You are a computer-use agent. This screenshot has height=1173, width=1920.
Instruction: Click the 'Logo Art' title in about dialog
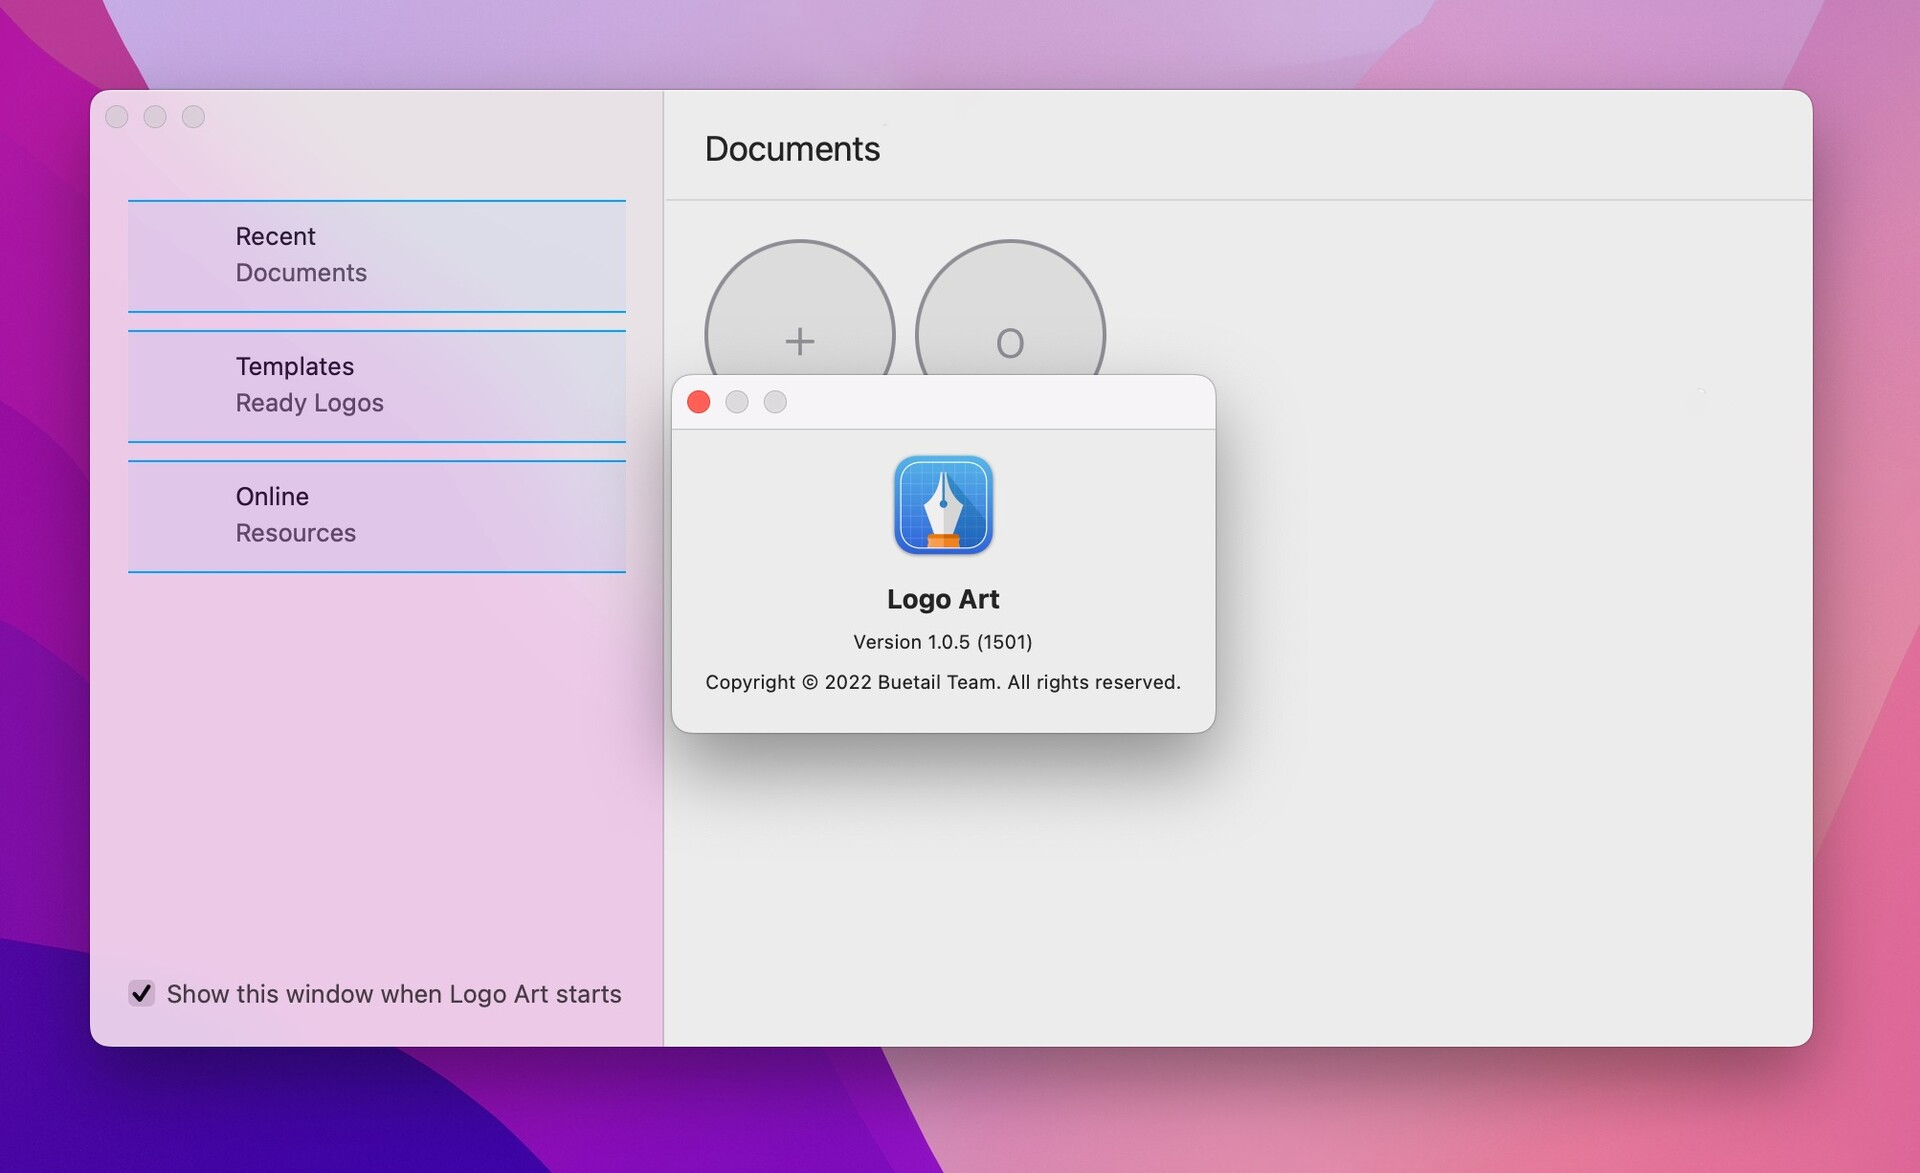[x=943, y=599]
